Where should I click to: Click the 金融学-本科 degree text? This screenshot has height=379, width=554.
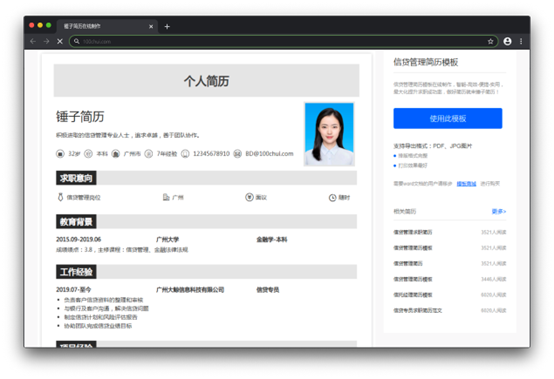[272, 239]
